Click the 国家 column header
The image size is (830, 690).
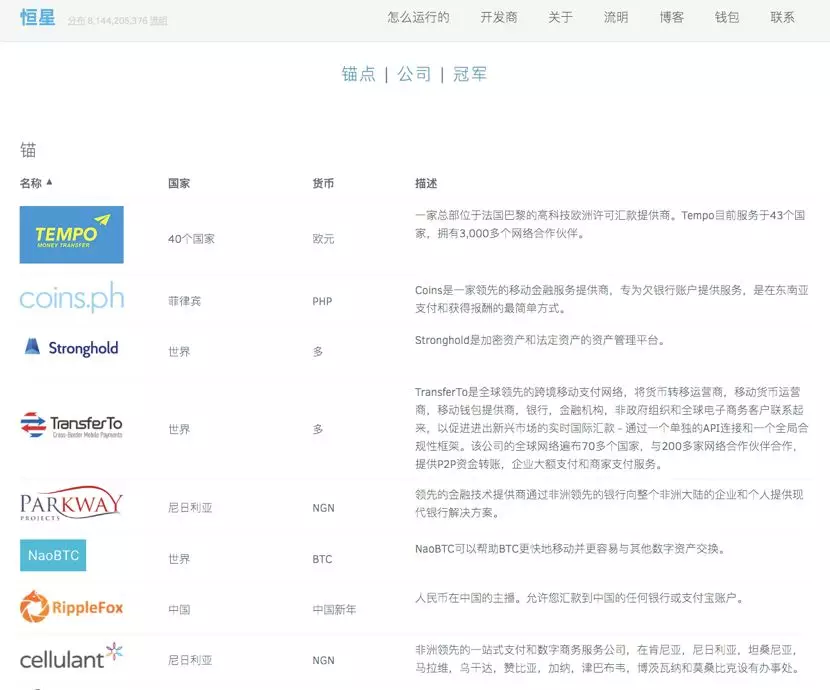pos(179,184)
